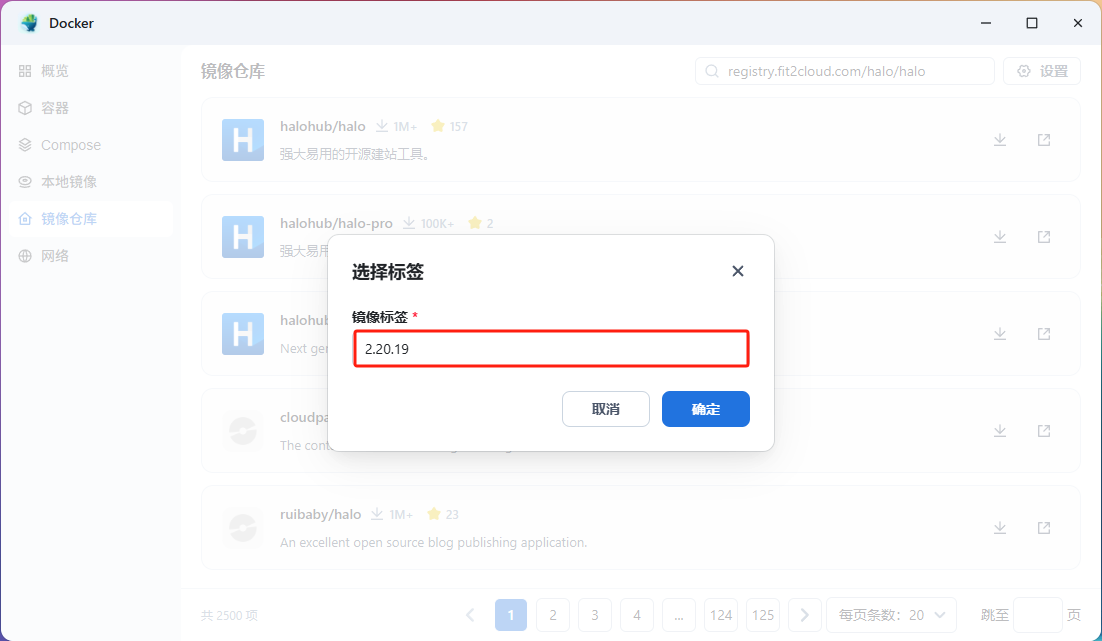Close the 选择标签 dialog with X

737,271
